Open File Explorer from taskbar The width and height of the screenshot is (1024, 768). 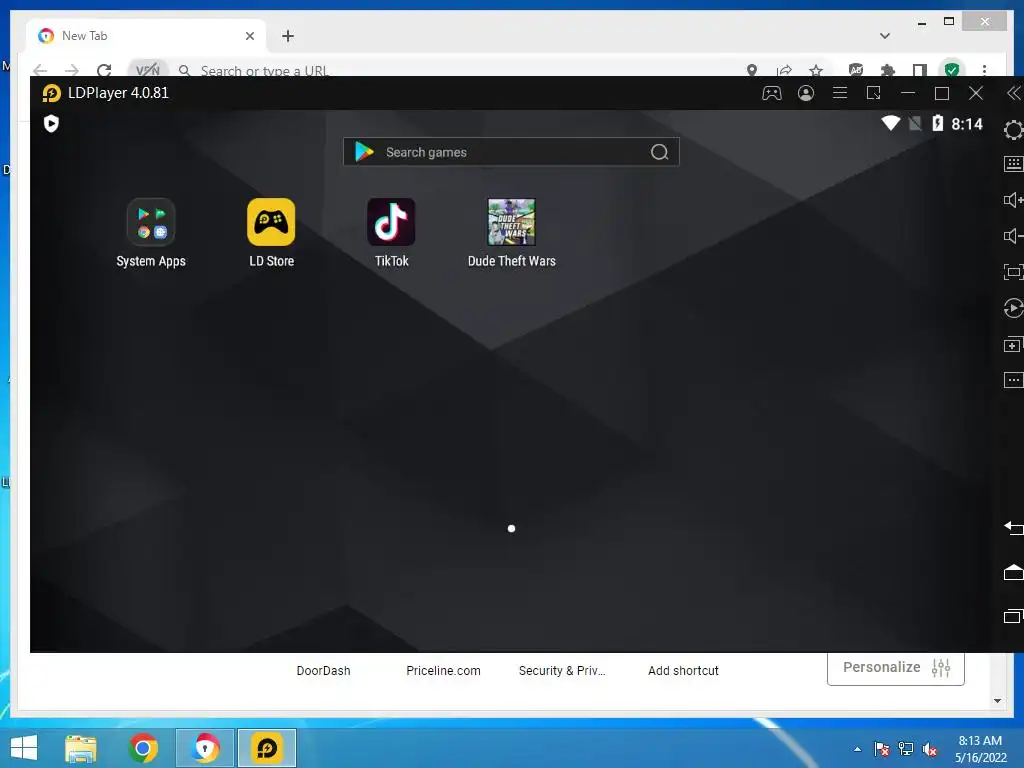(x=81, y=748)
